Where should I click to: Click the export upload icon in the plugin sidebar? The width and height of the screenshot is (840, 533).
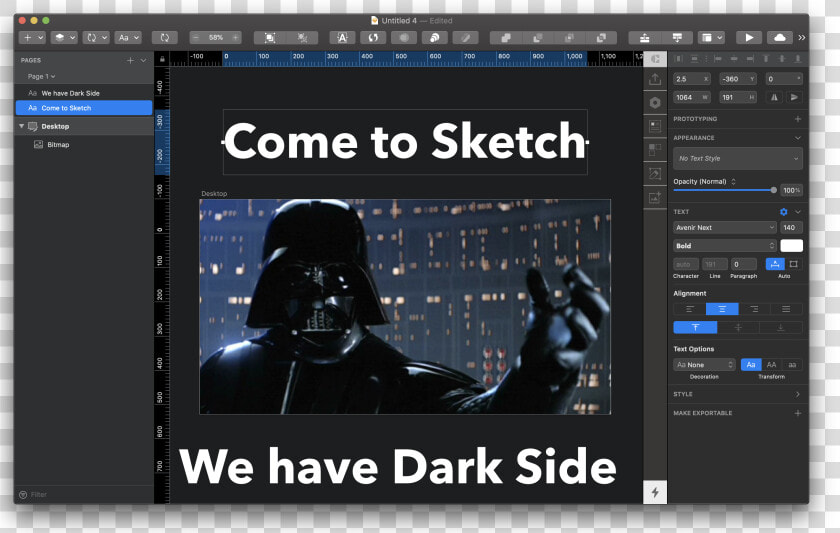[655, 79]
